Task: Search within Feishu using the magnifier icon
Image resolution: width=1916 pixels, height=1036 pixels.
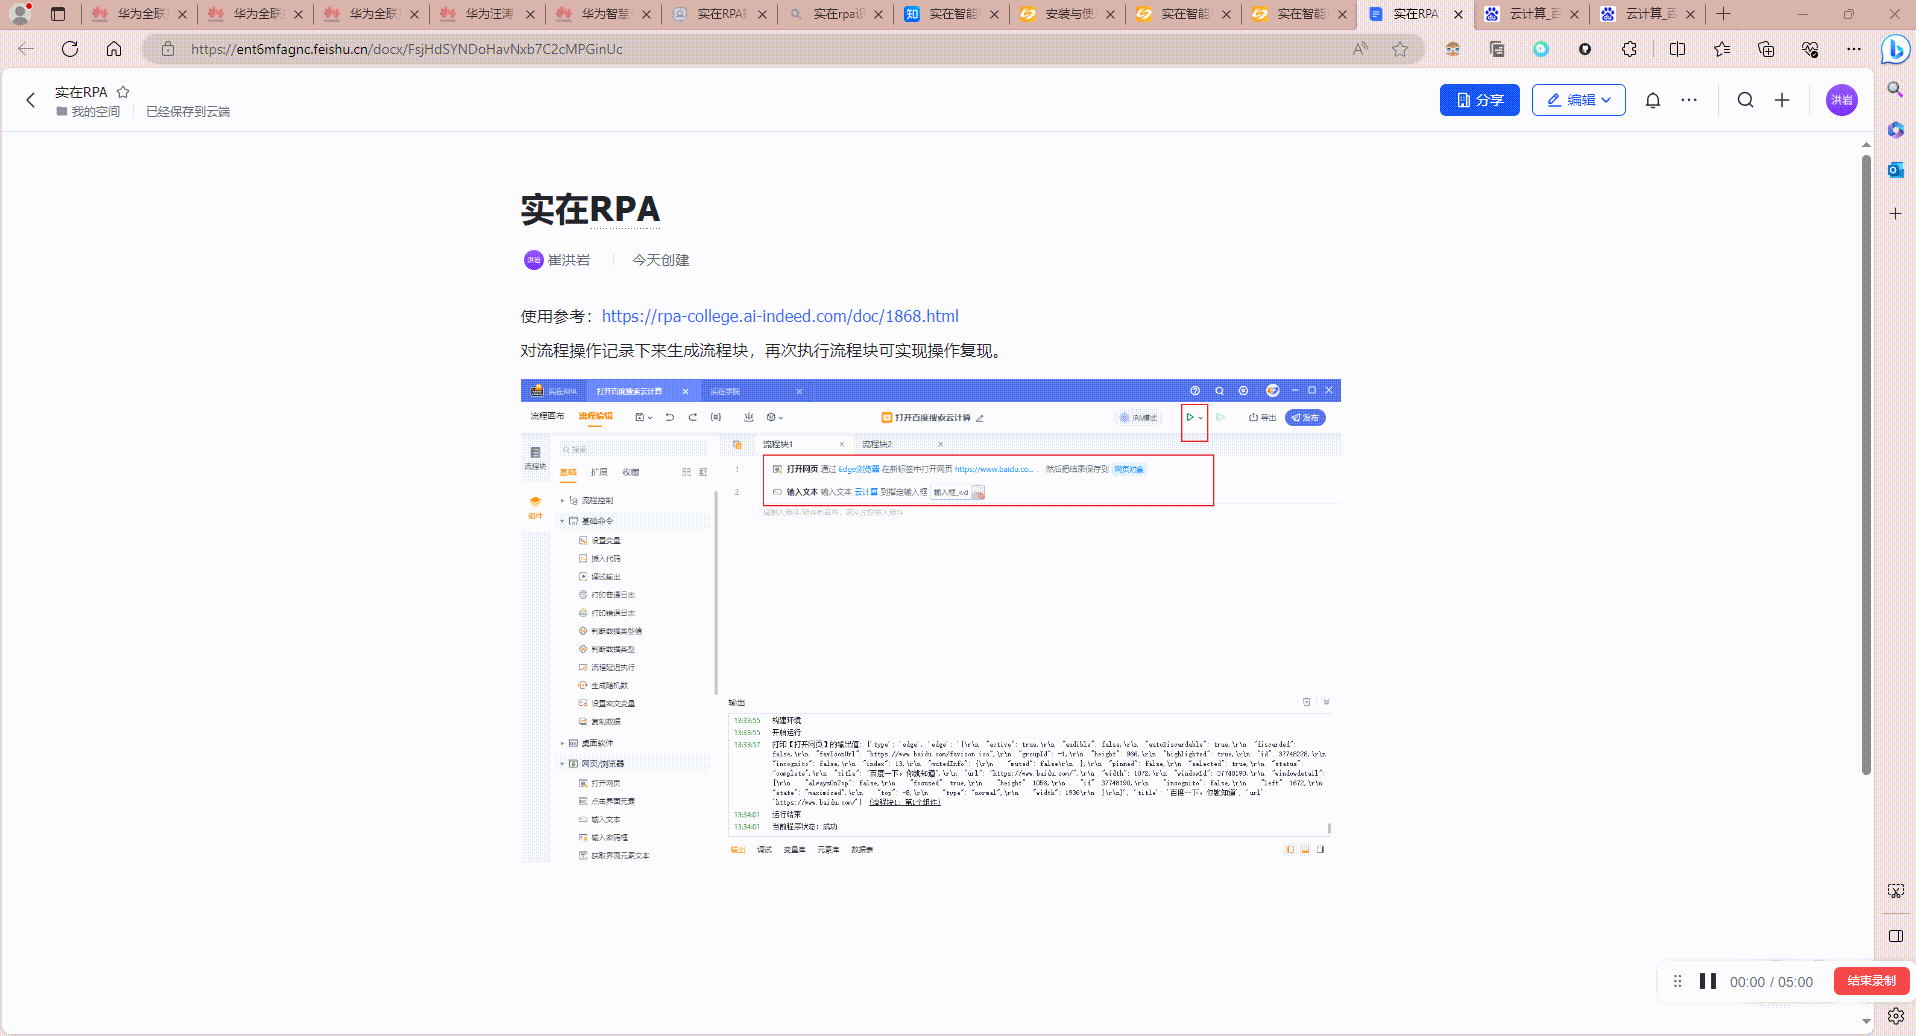Action: coord(1745,100)
